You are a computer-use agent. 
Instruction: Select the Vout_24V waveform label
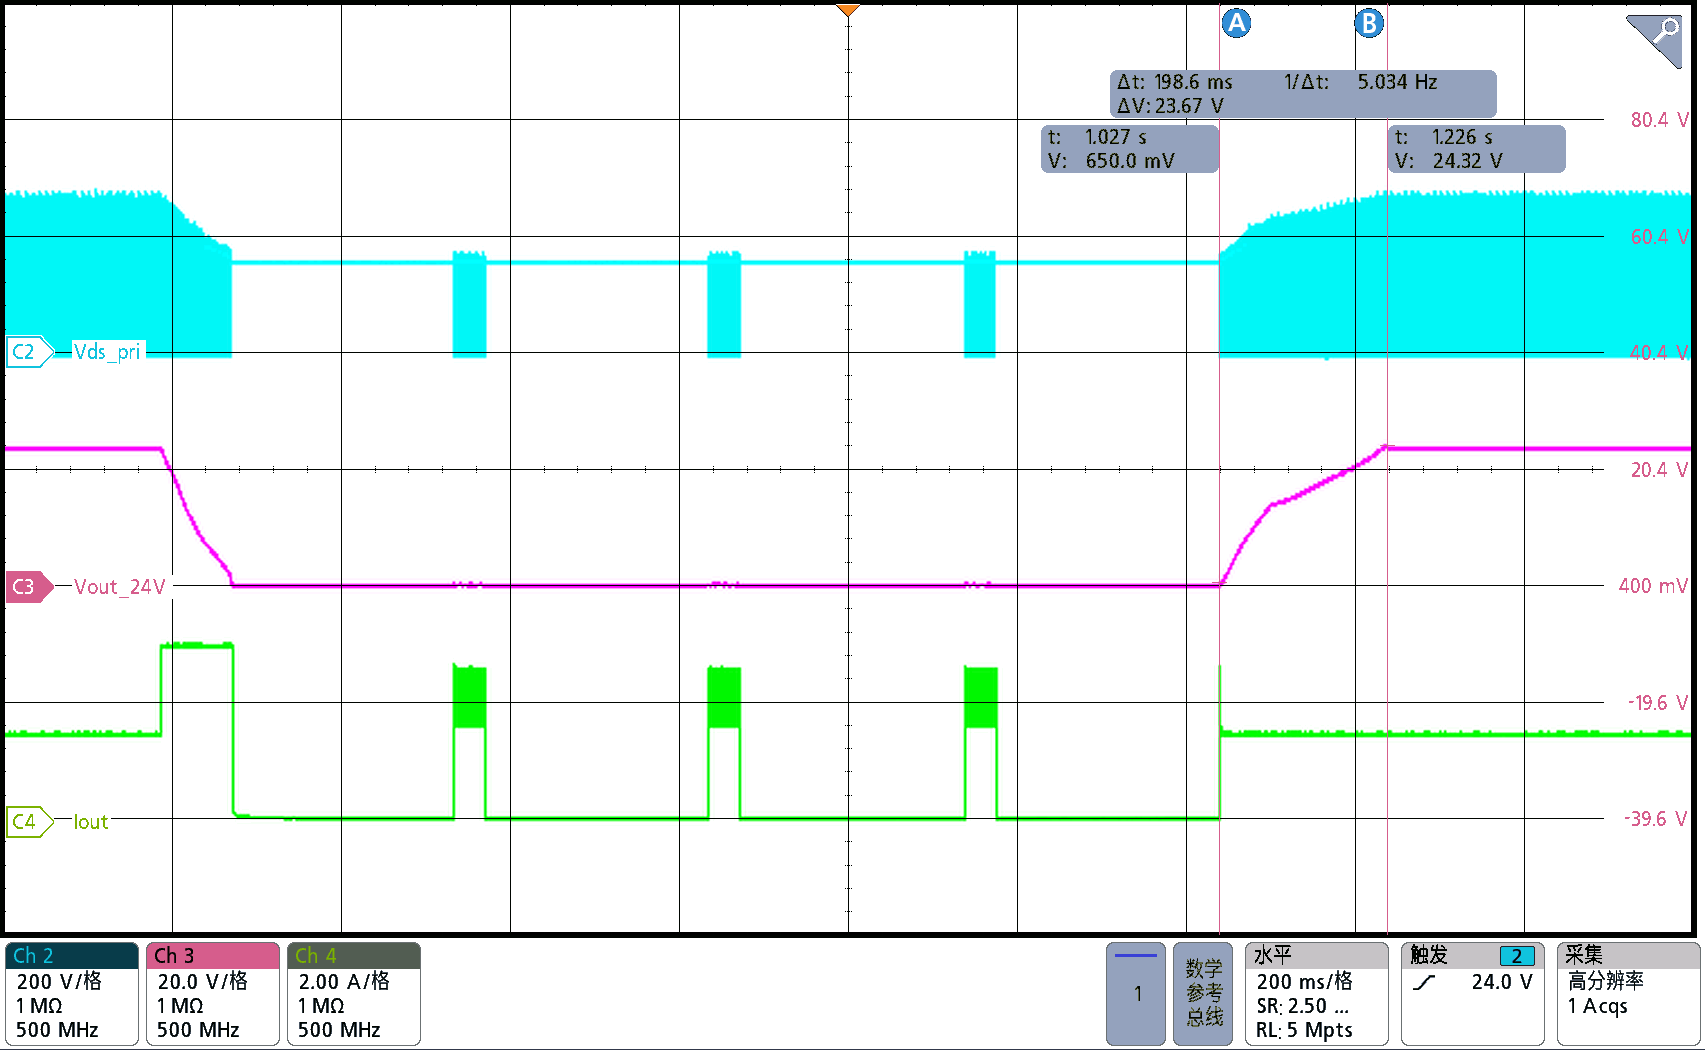pyautogui.click(x=120, y=587)
